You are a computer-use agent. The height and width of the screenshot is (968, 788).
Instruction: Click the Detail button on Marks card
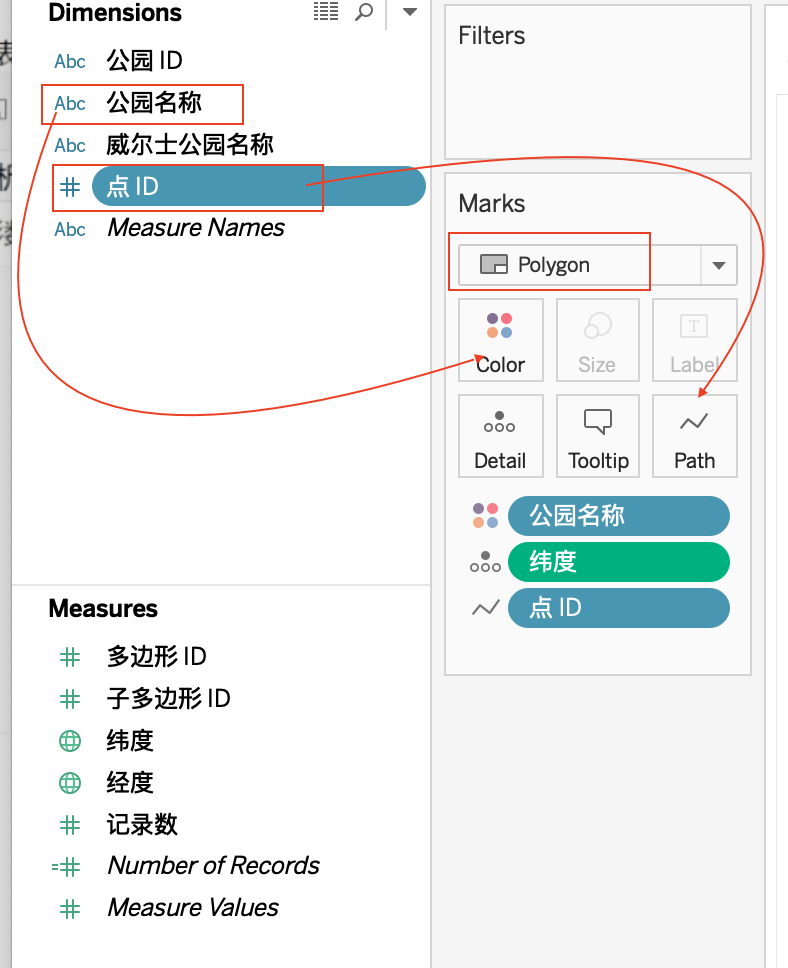click(501, 436)
